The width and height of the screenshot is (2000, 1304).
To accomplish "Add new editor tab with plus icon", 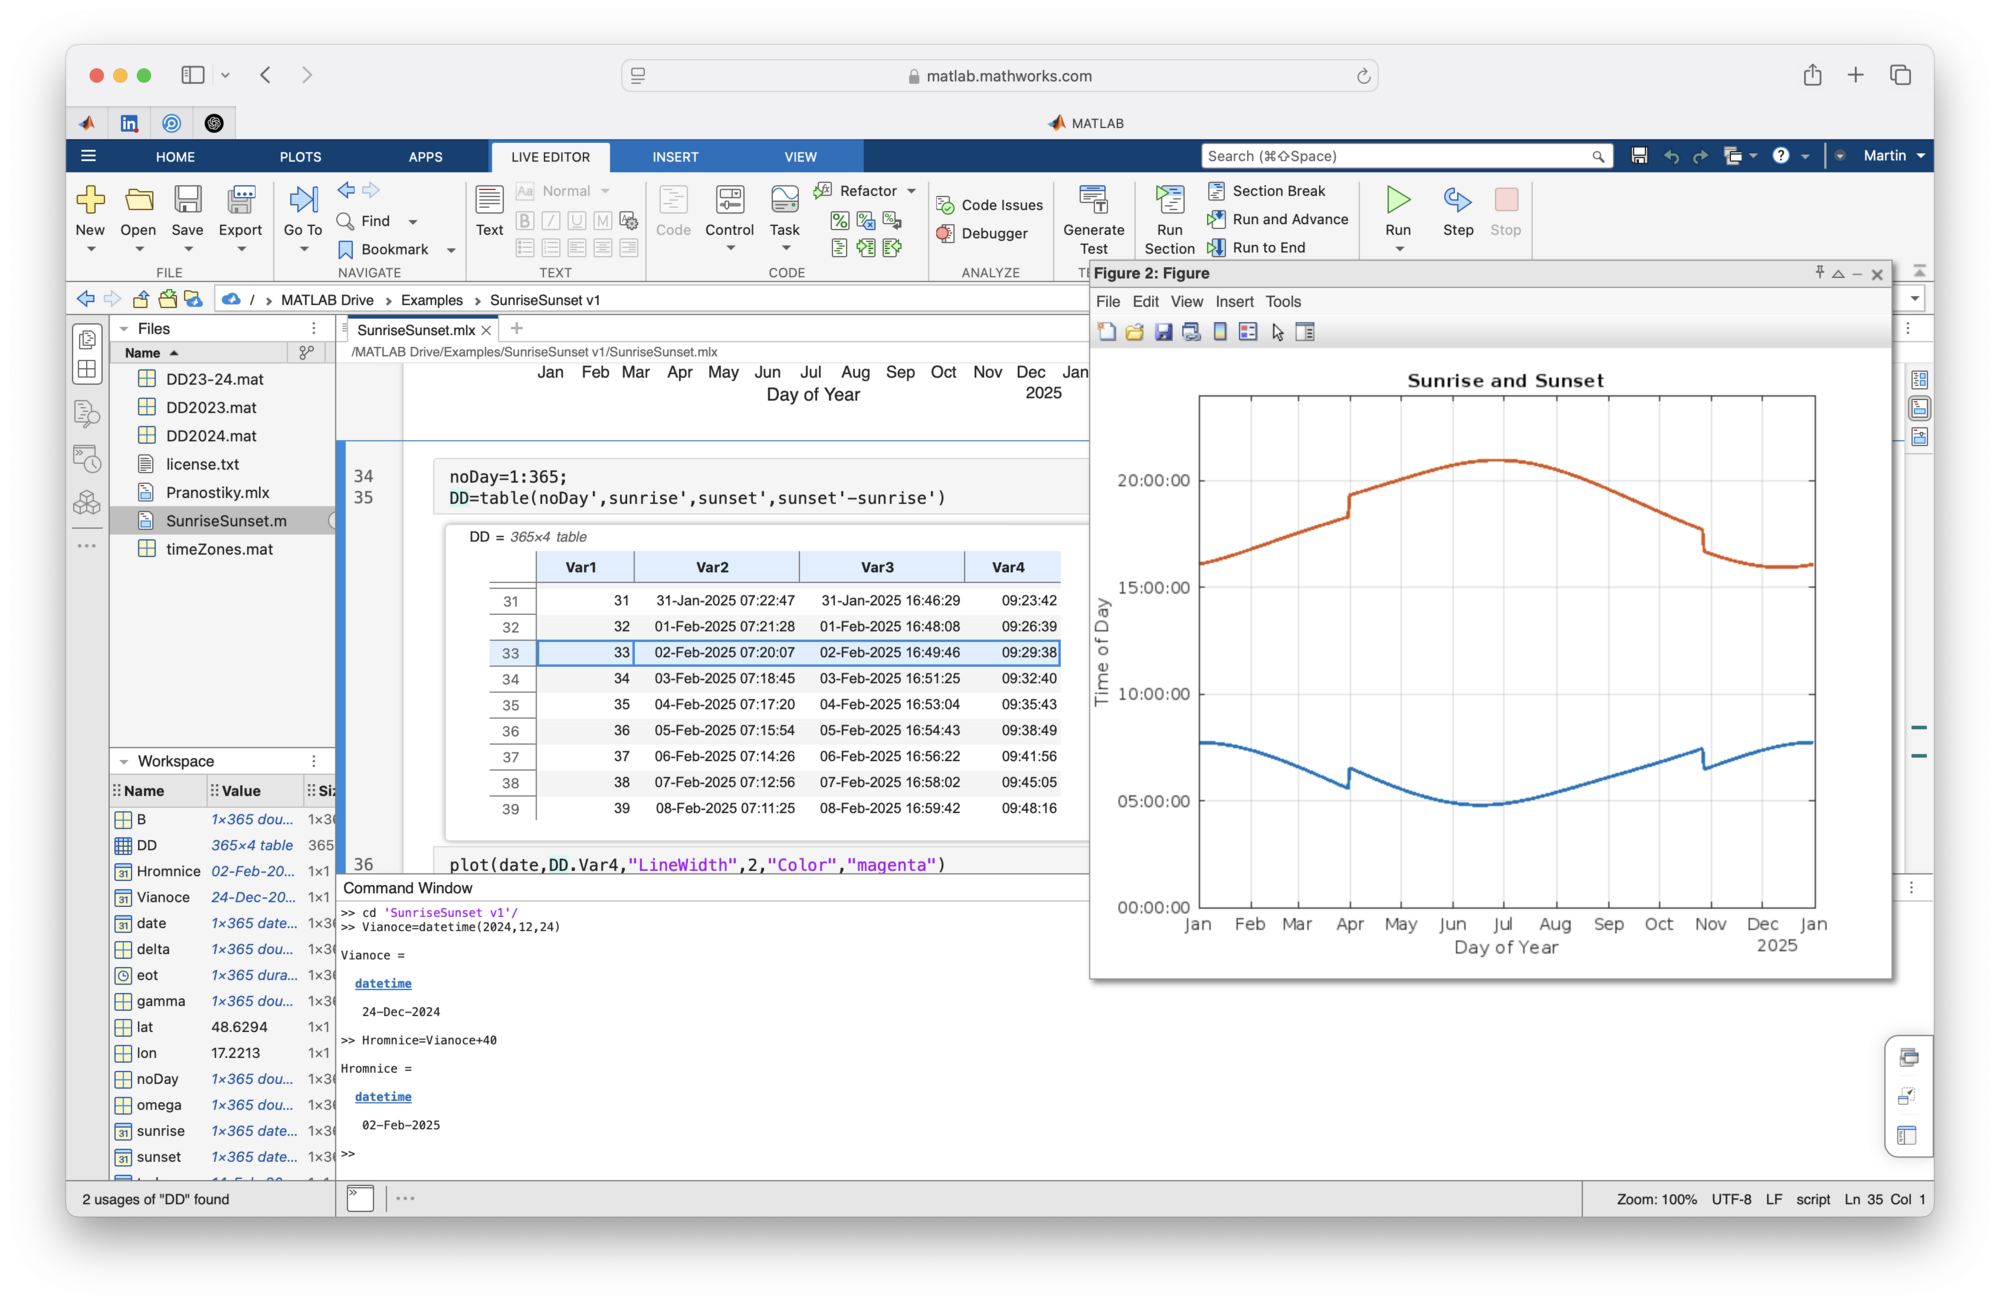I will [517, 328].
